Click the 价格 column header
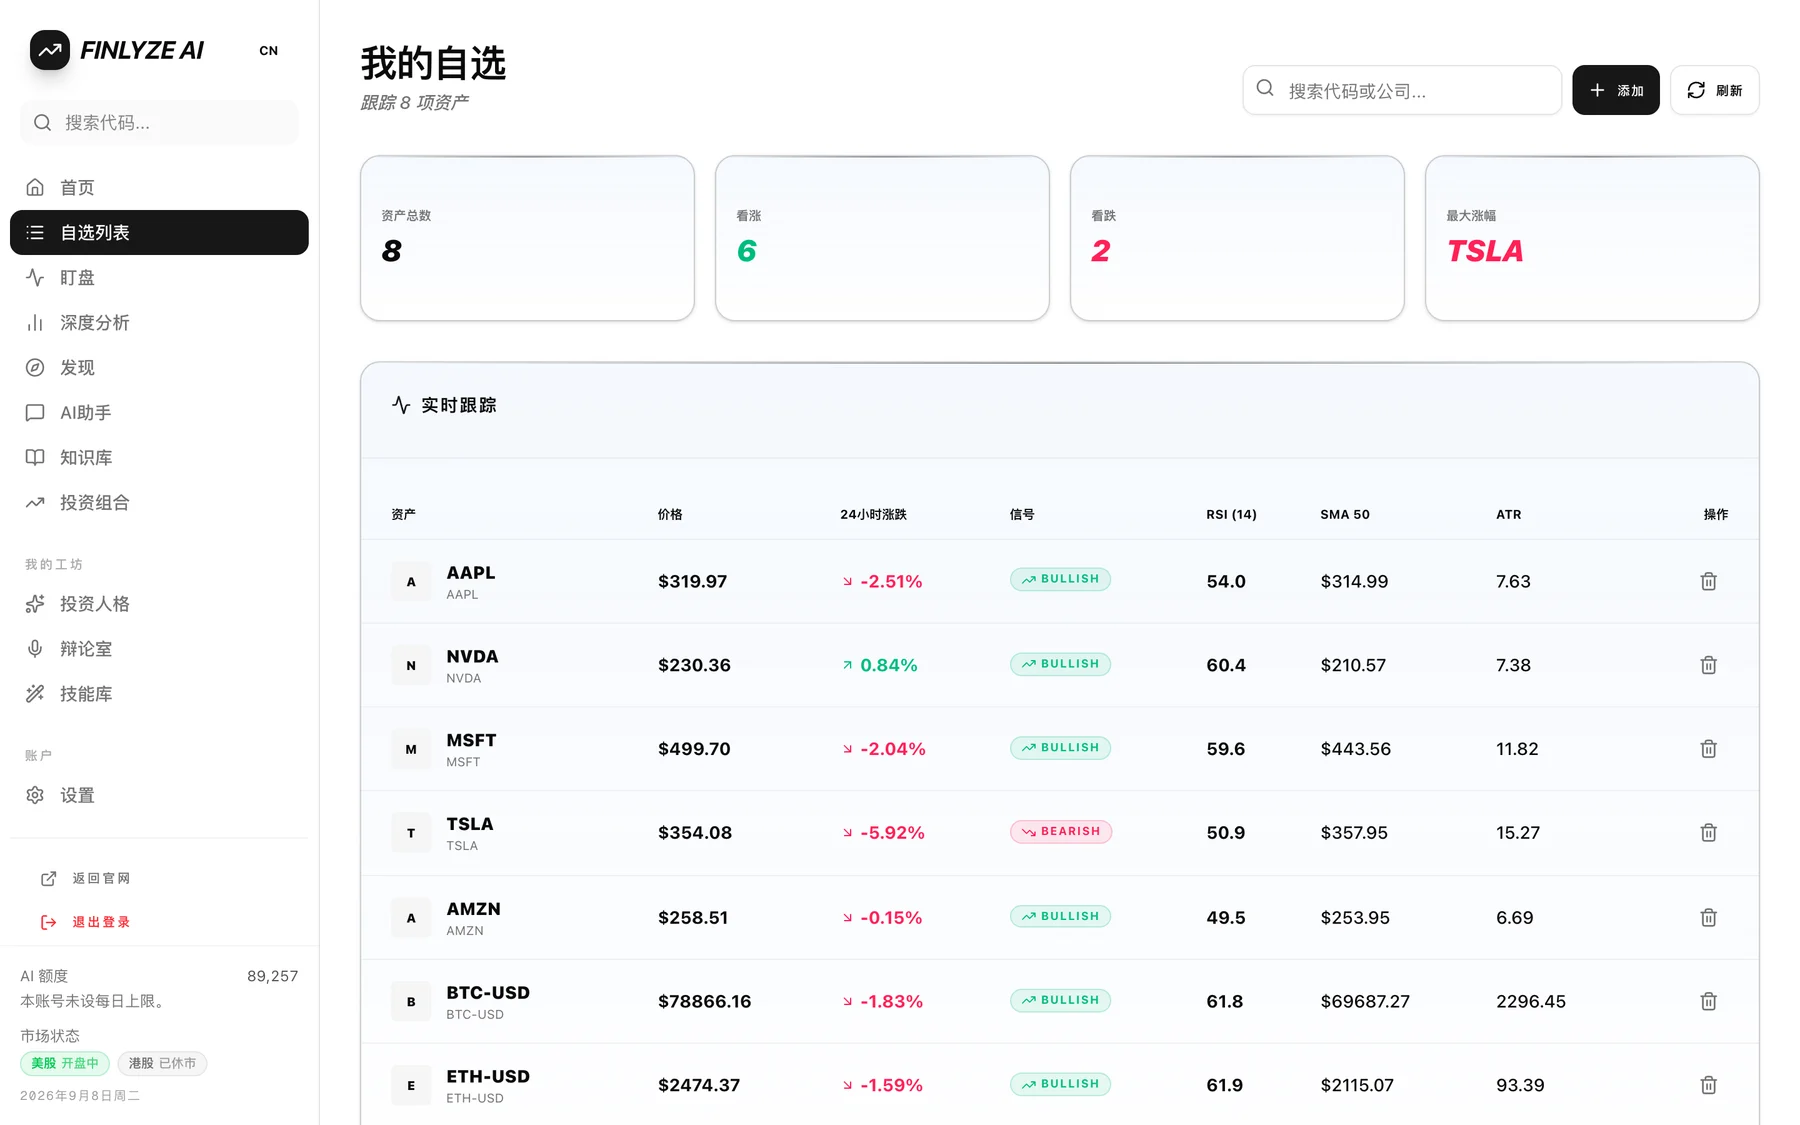The height and width of the screenshot is (1125, 1800). 670,514
